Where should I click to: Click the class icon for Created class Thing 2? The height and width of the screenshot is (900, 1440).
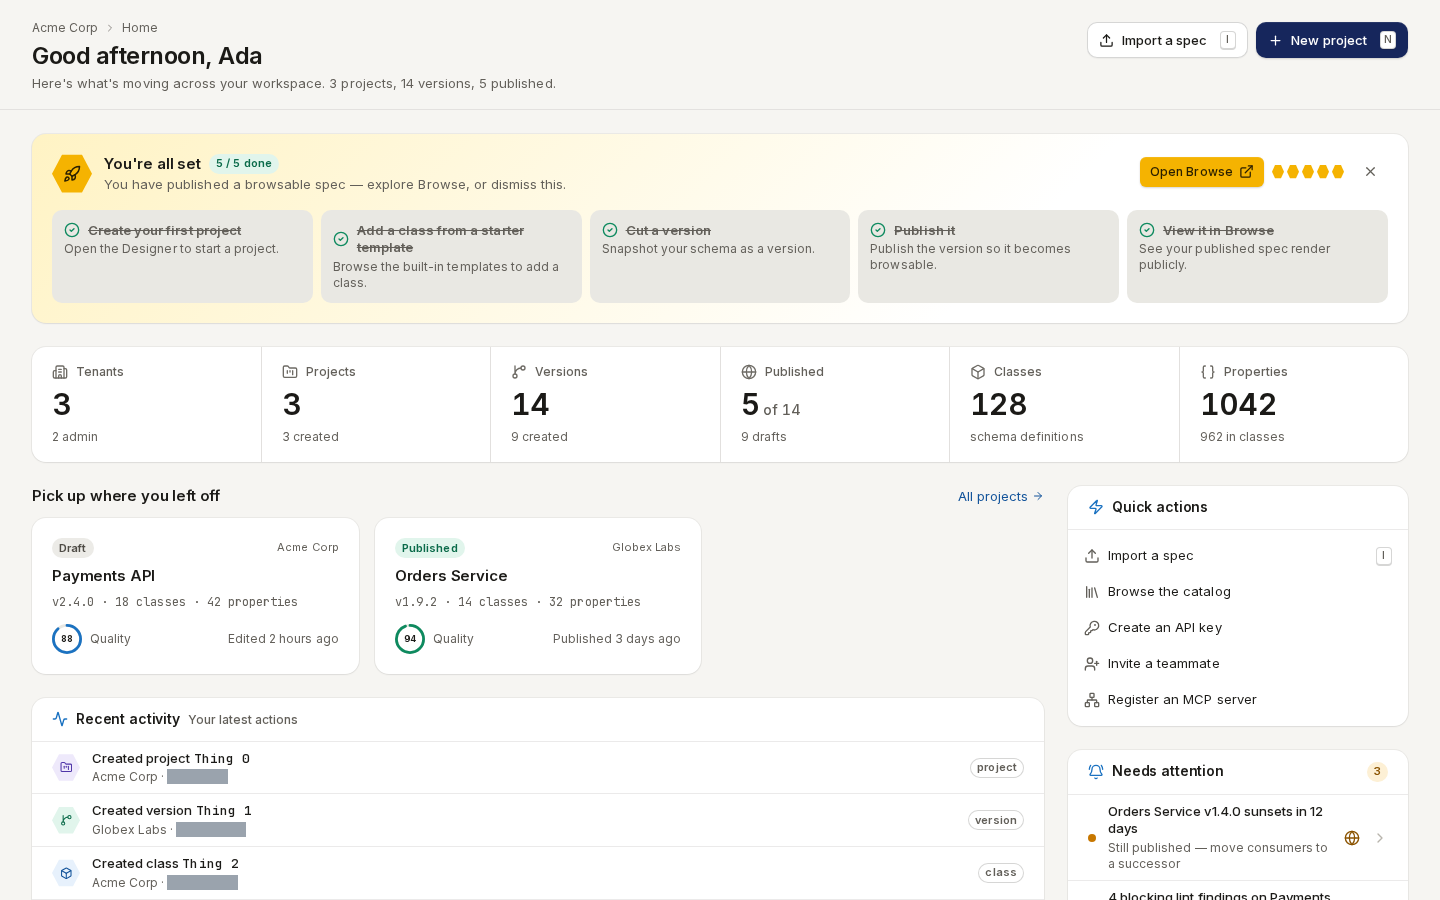click(66, 873)
